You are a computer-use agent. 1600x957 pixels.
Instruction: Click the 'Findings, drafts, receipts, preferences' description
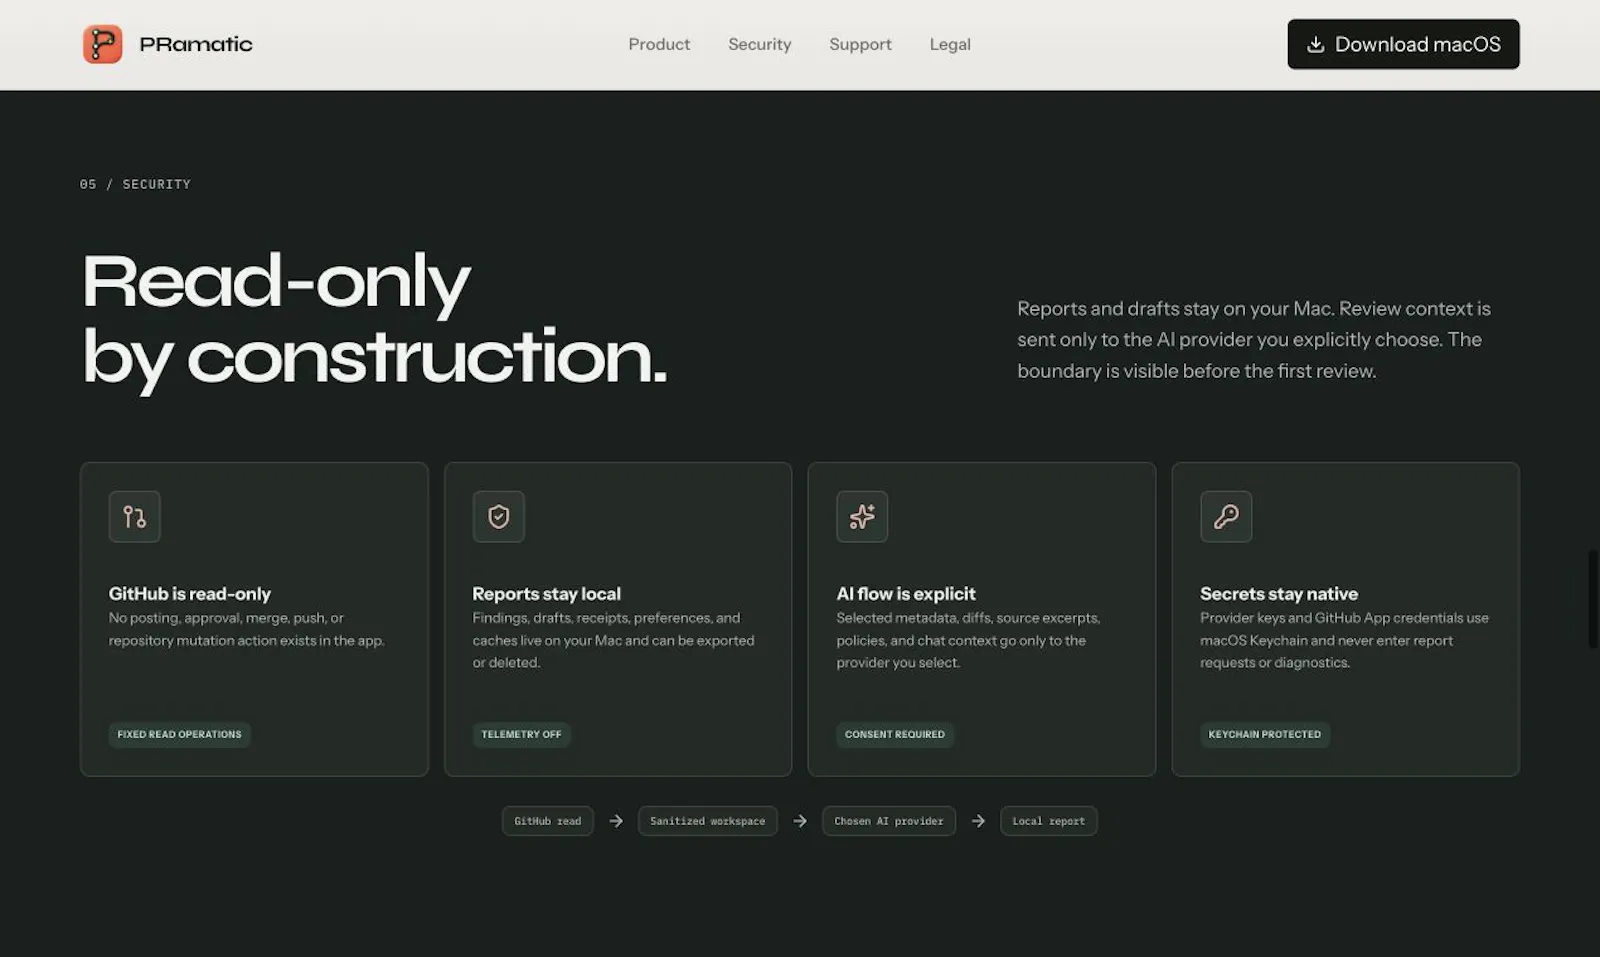[x=613, y=640]
